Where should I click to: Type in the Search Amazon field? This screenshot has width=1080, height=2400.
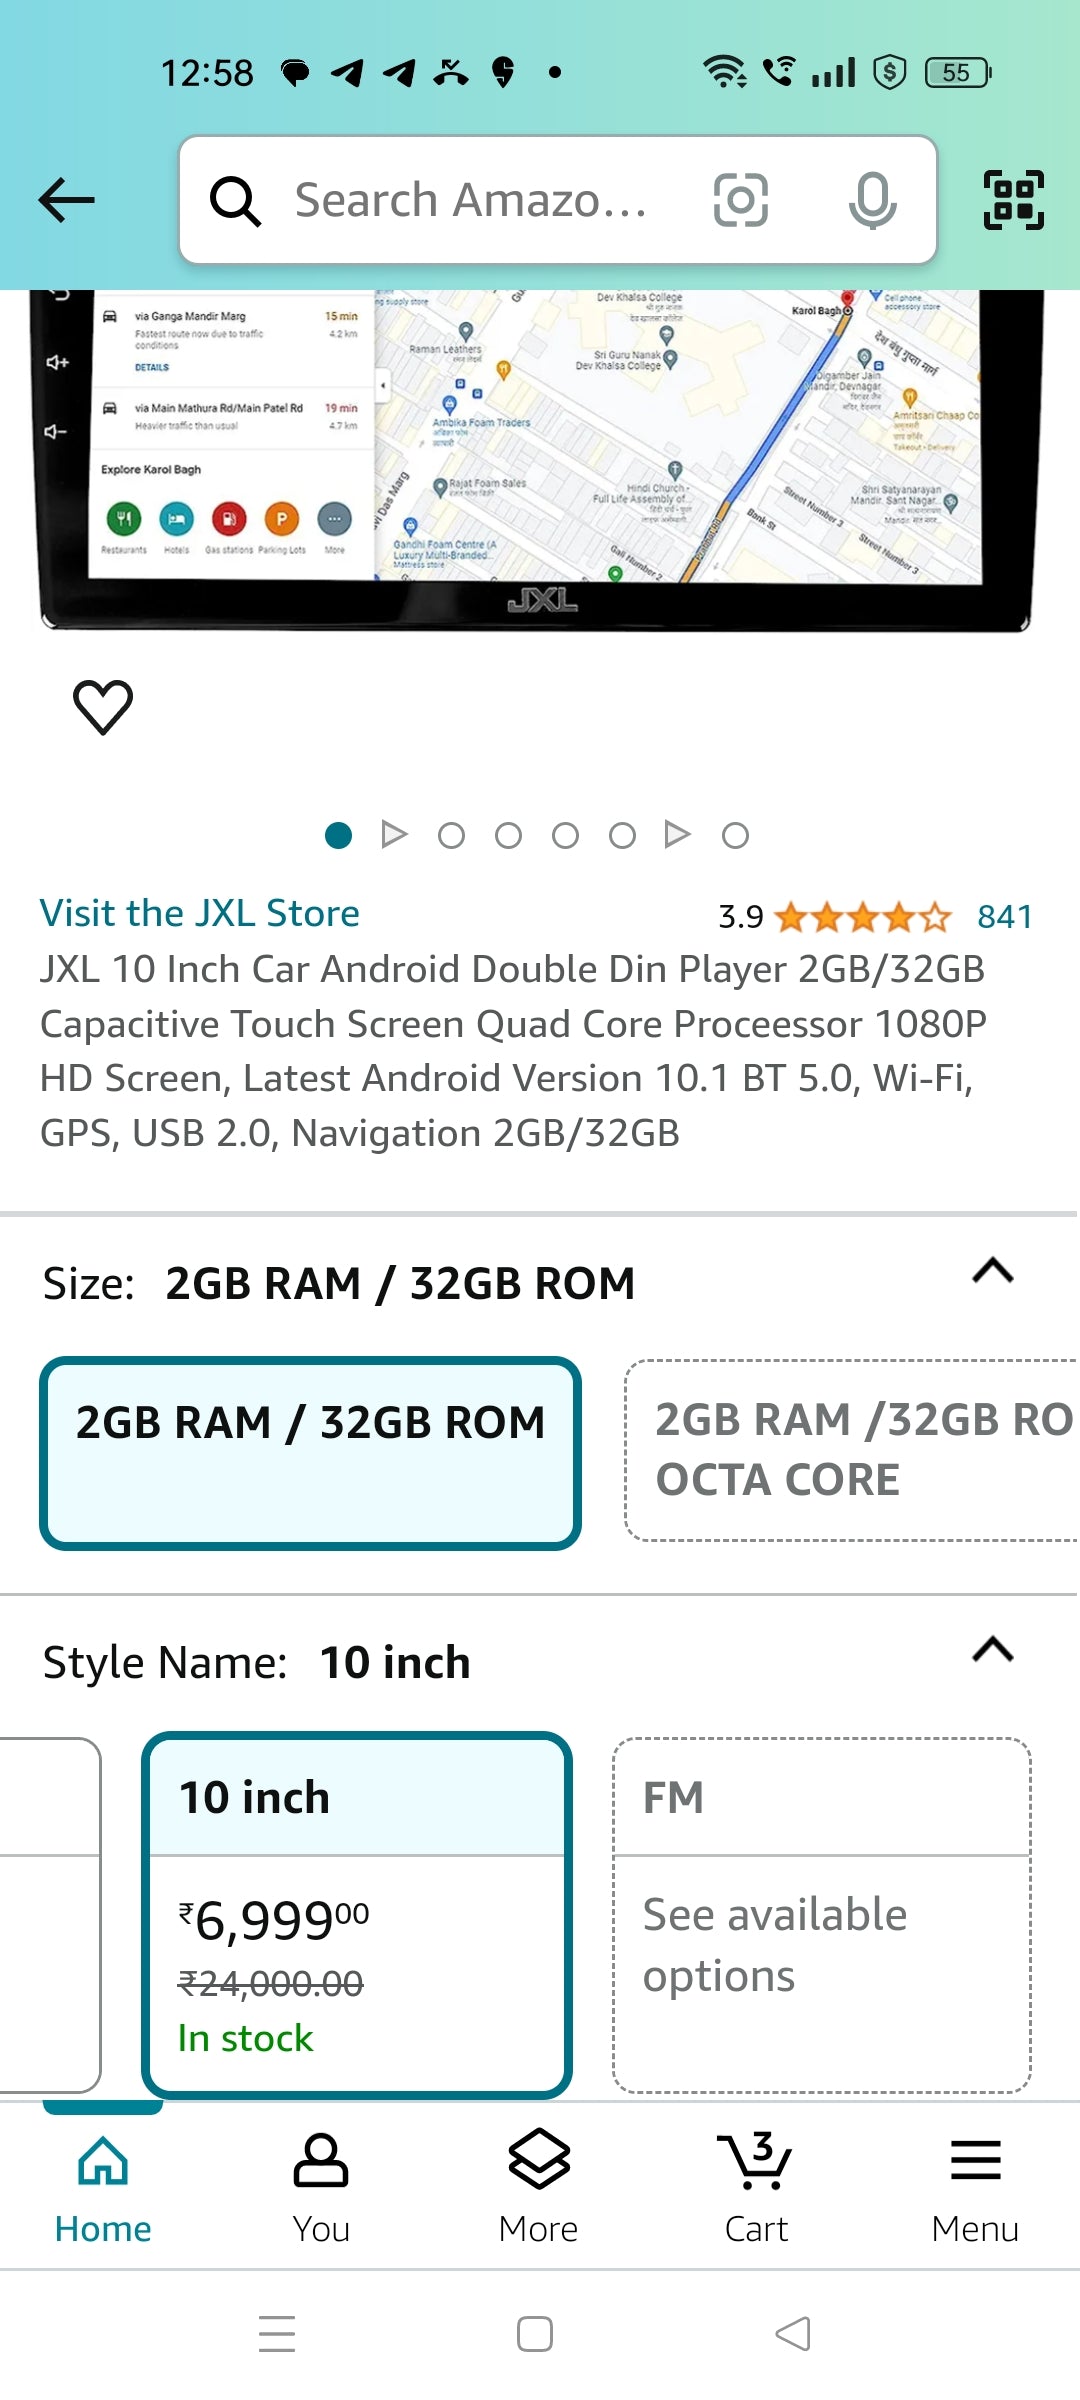click(x=470, y=200)
